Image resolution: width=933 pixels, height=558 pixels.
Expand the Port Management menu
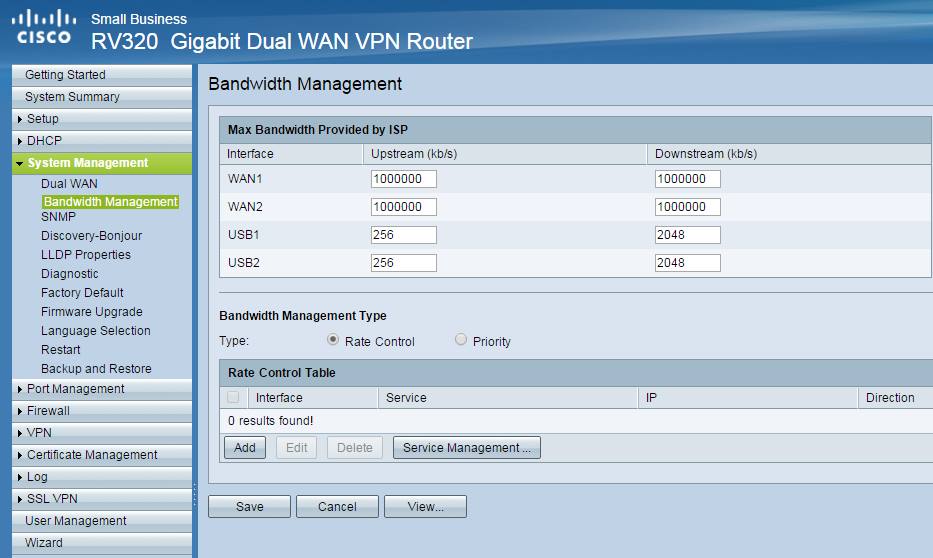tap(102, 389)
